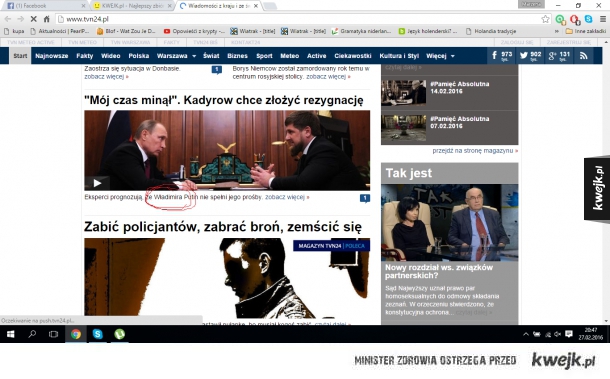
Task: Click the red extension icon in toolbar
Action: (x=574, y=19)
